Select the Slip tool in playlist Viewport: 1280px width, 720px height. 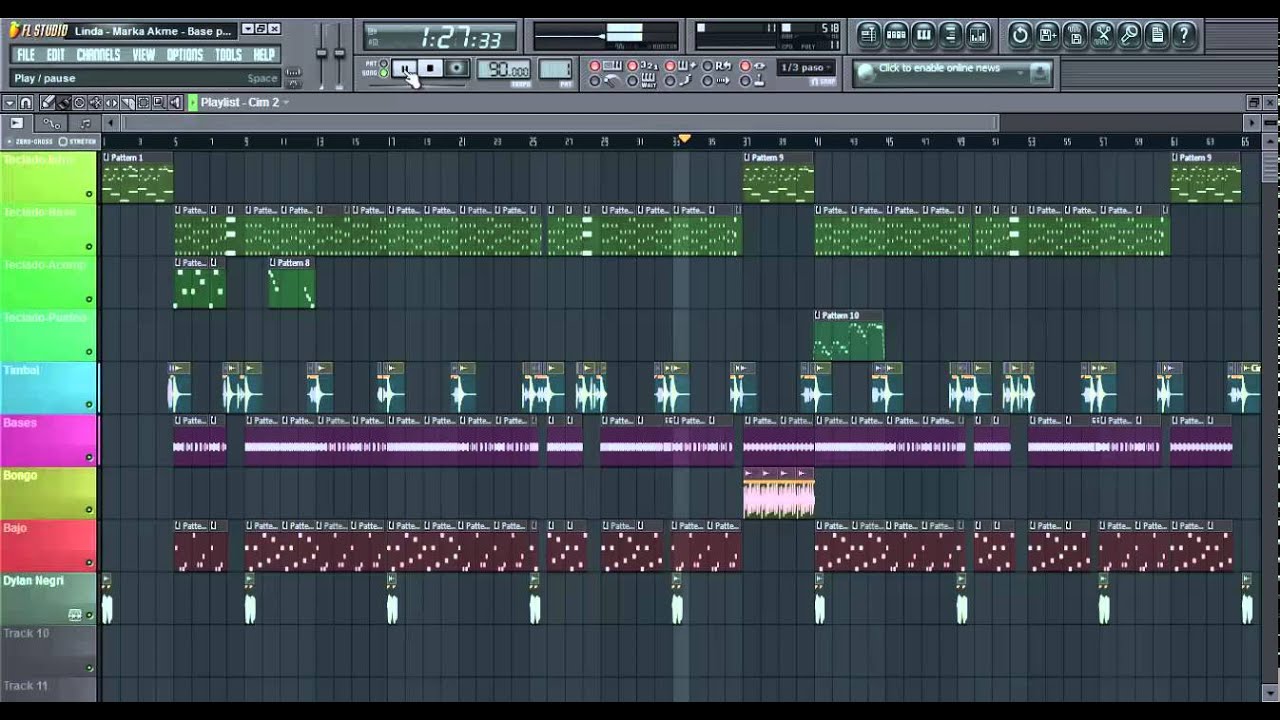click(111, 102)
